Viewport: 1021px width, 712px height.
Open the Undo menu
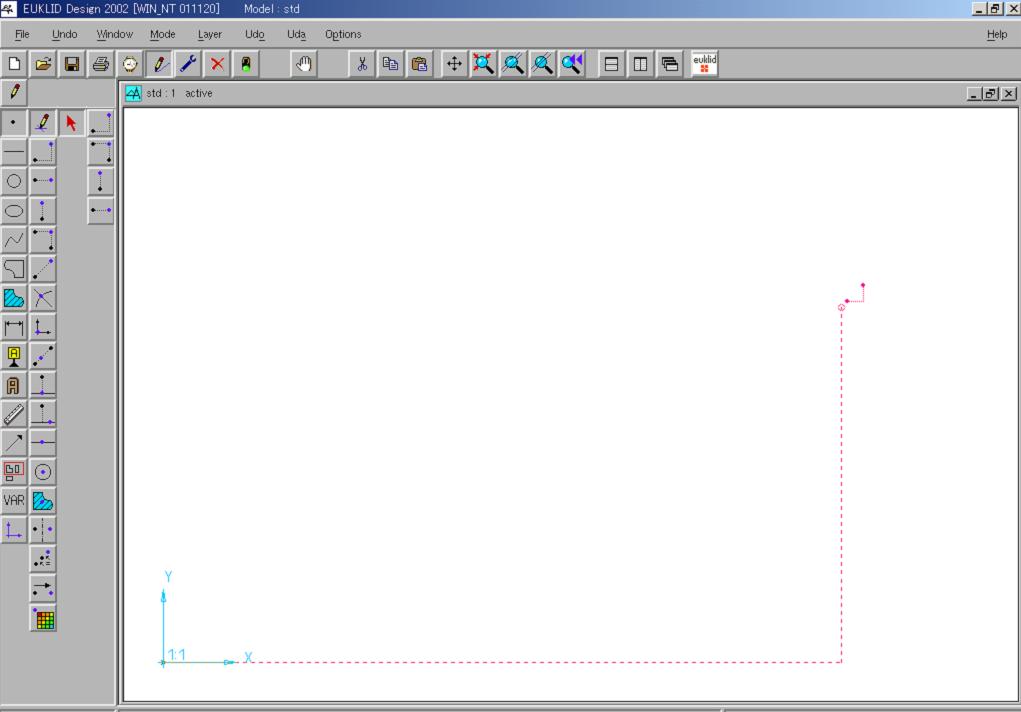64,35
